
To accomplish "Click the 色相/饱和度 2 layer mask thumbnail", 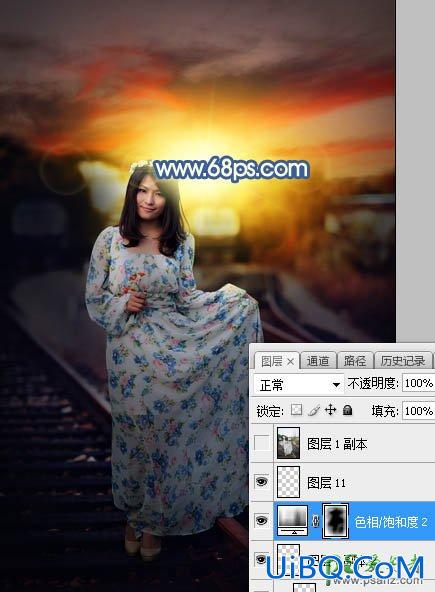I will tap(335, 521).
